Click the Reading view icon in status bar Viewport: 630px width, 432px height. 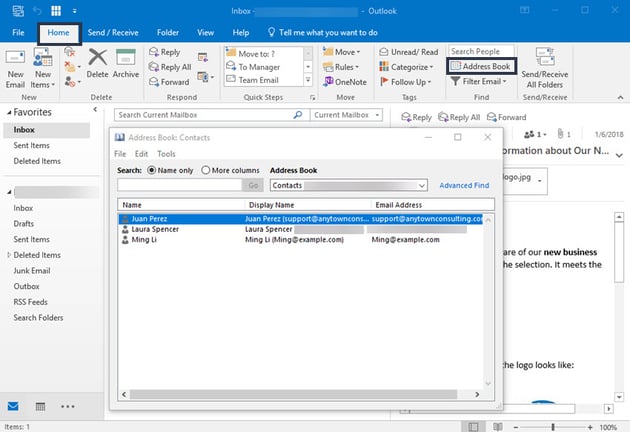click(x=498, y=427)
